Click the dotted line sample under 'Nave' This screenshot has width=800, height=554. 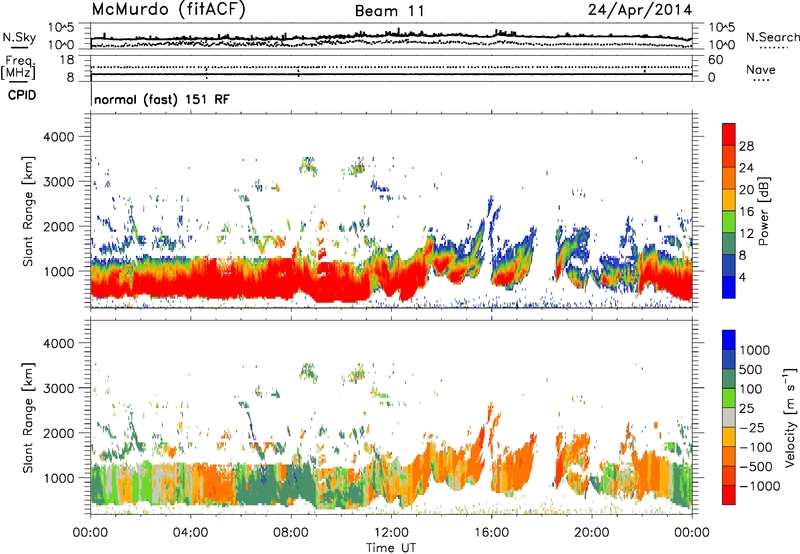pos(761,80)
